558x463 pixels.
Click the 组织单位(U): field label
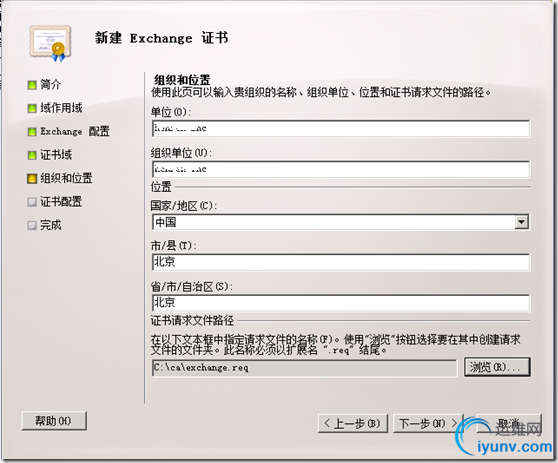point(181,153)
